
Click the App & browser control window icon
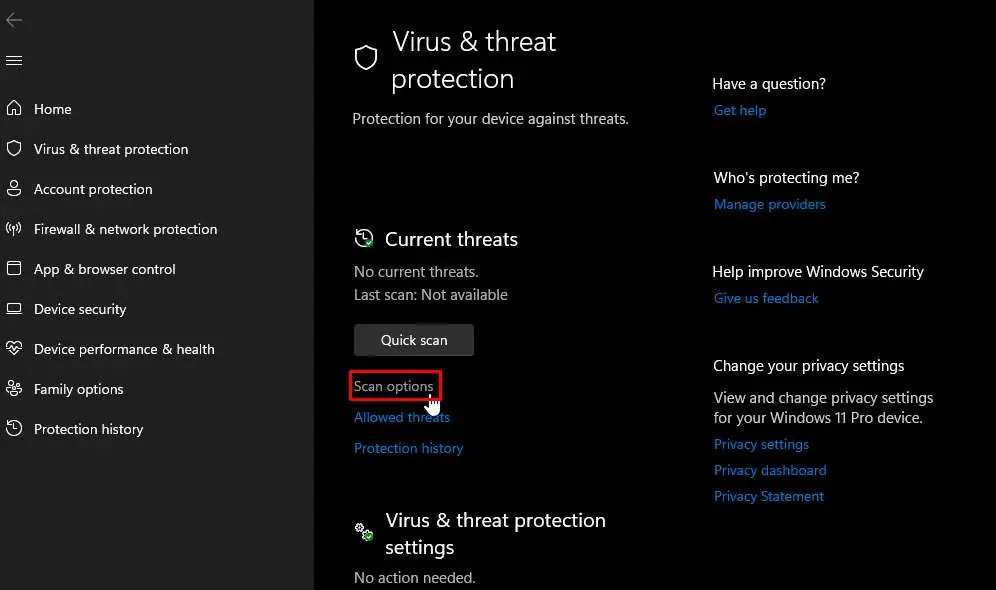pyautogui.click(x=14, y=268)
